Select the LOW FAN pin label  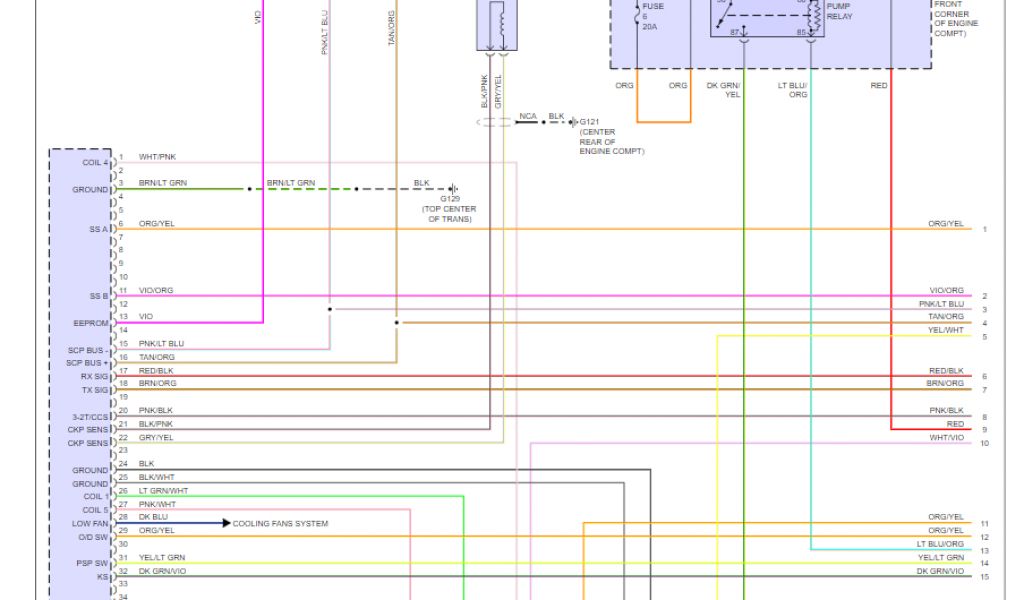point(90,523)
